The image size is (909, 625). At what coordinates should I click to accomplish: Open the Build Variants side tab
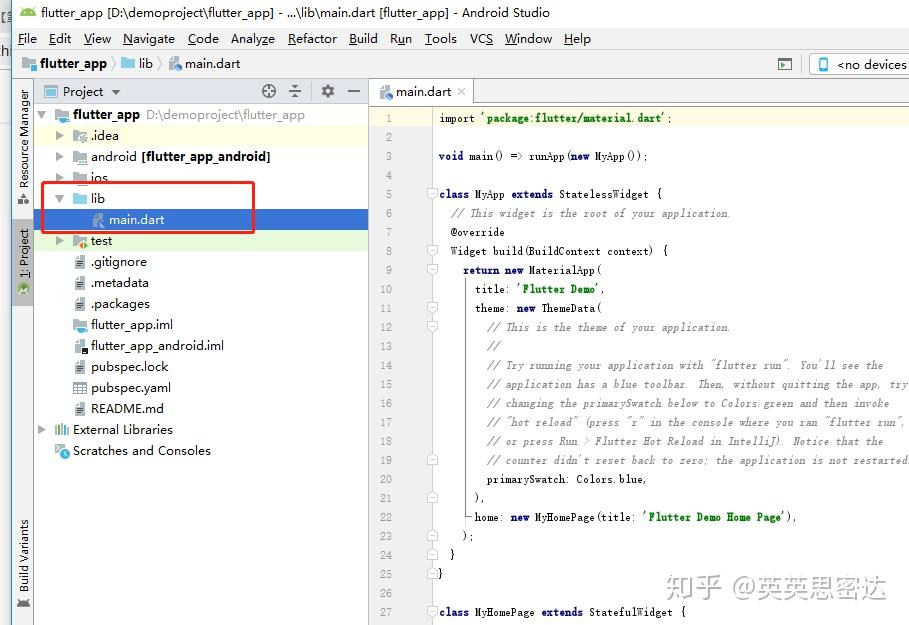pyautogui.click(x=23, y=562)
